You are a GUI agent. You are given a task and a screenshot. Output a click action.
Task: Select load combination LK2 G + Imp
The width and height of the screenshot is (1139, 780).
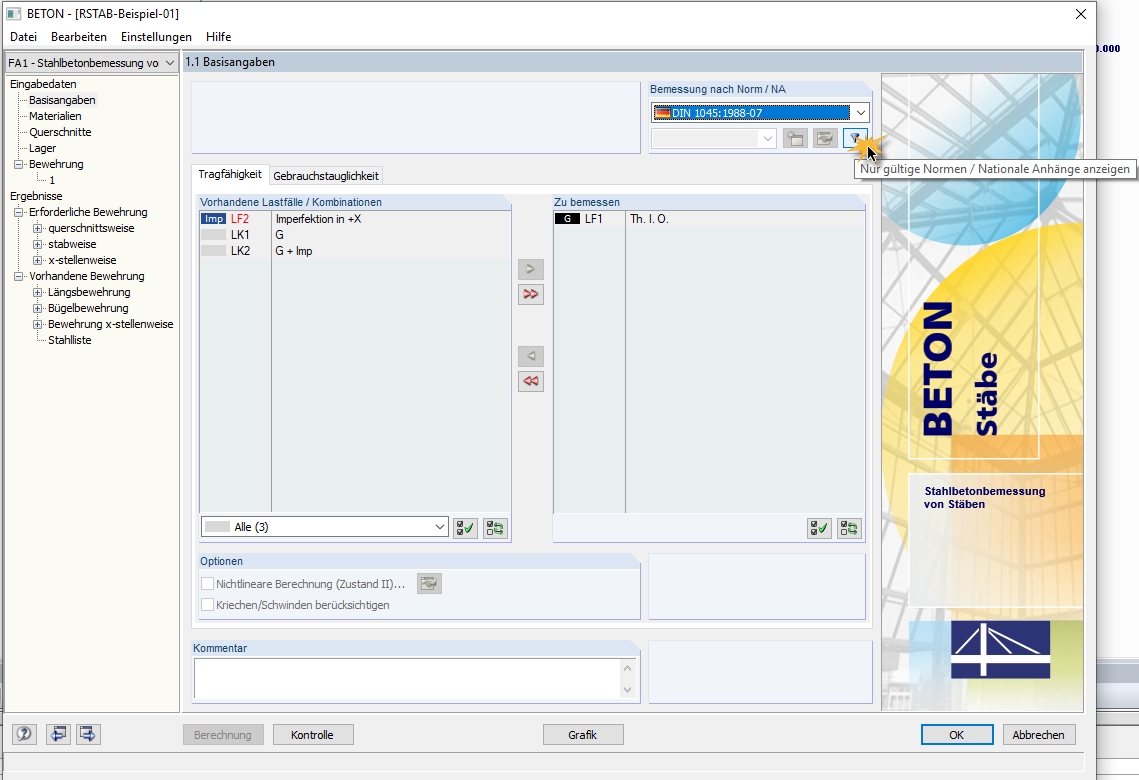354,251
